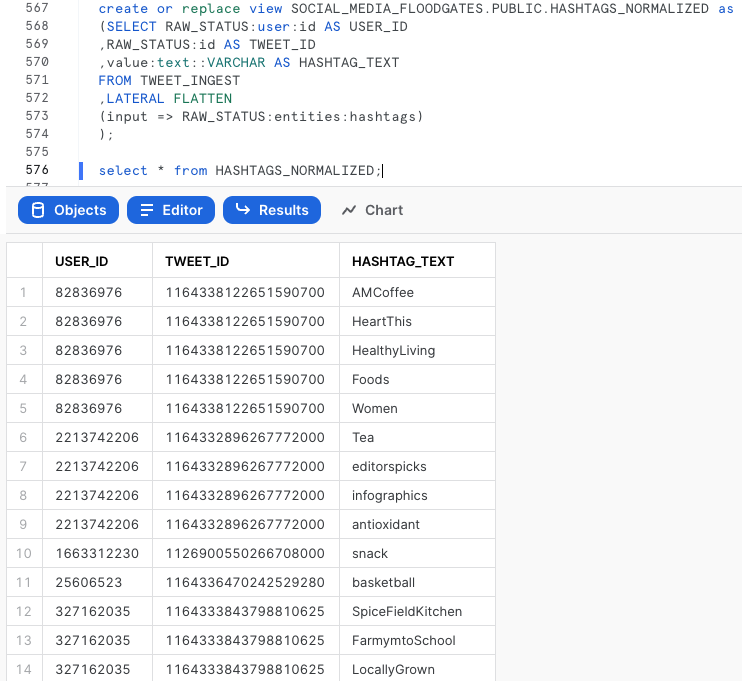Click the create or replace view line

pyautogui.click(x=416, y=9)
